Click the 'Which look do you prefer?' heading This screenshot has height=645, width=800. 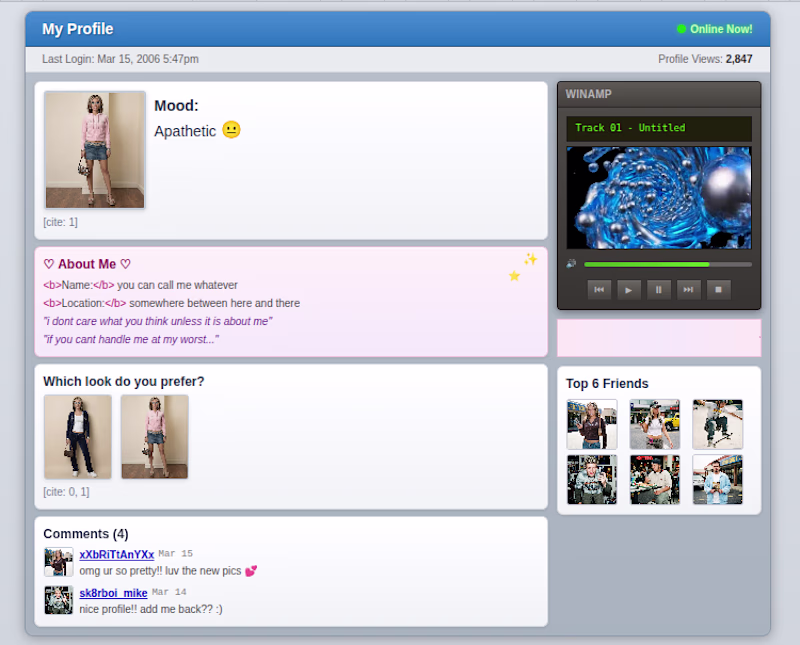pos(123,382)
